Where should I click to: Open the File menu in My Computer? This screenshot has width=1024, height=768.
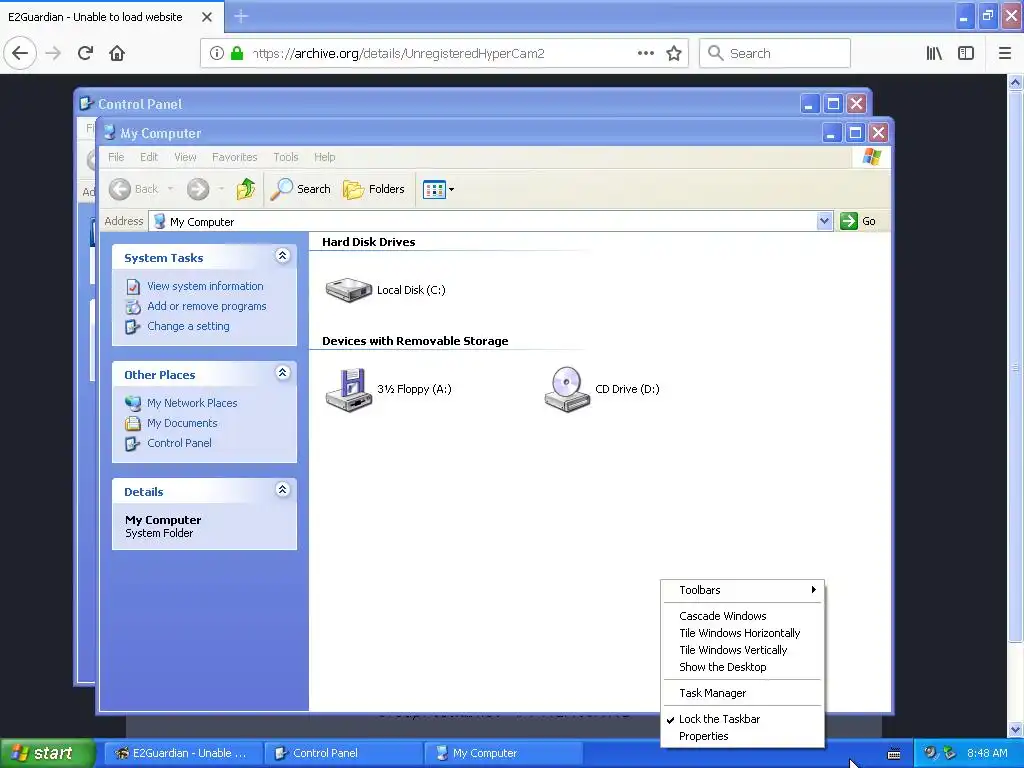click(x=116, y=157)
